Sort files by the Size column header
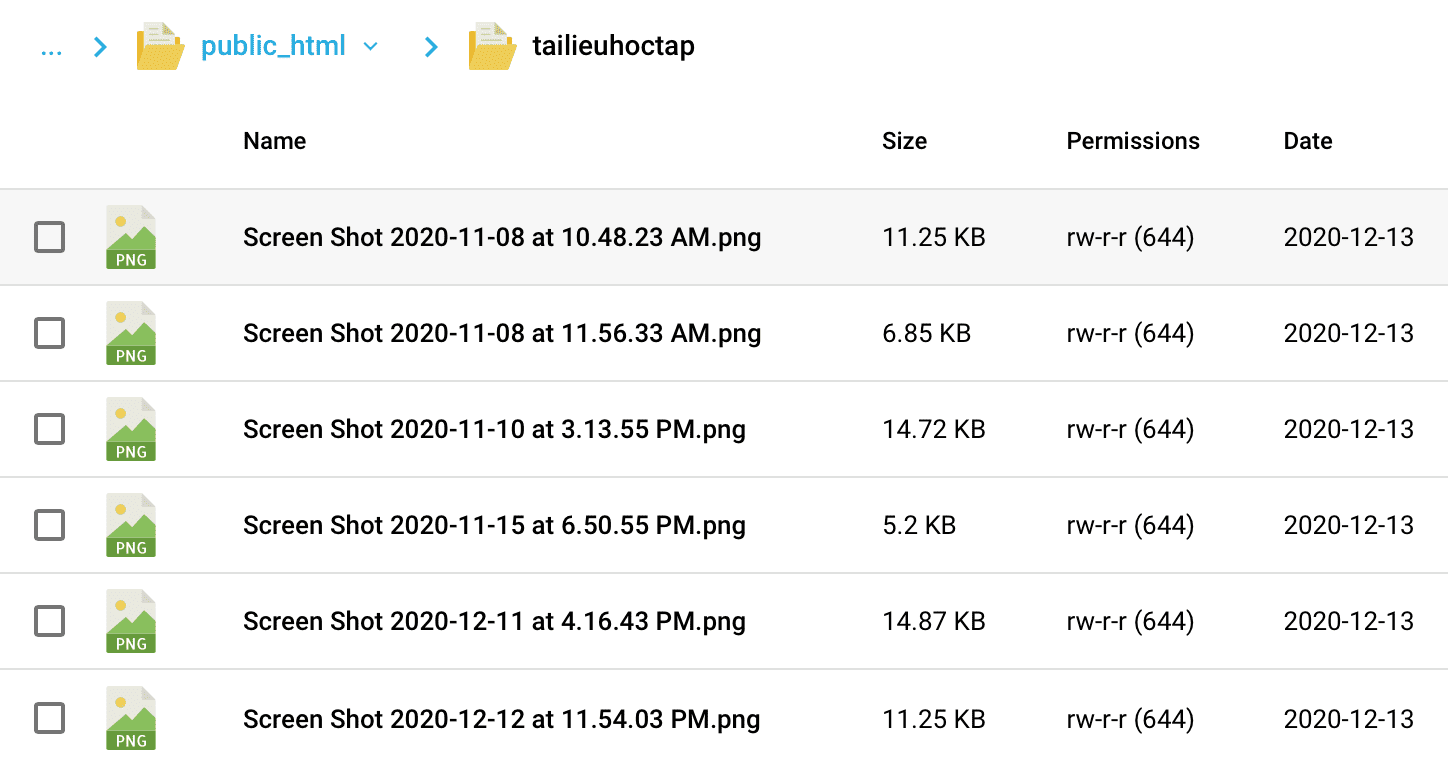 pos(904,141)
